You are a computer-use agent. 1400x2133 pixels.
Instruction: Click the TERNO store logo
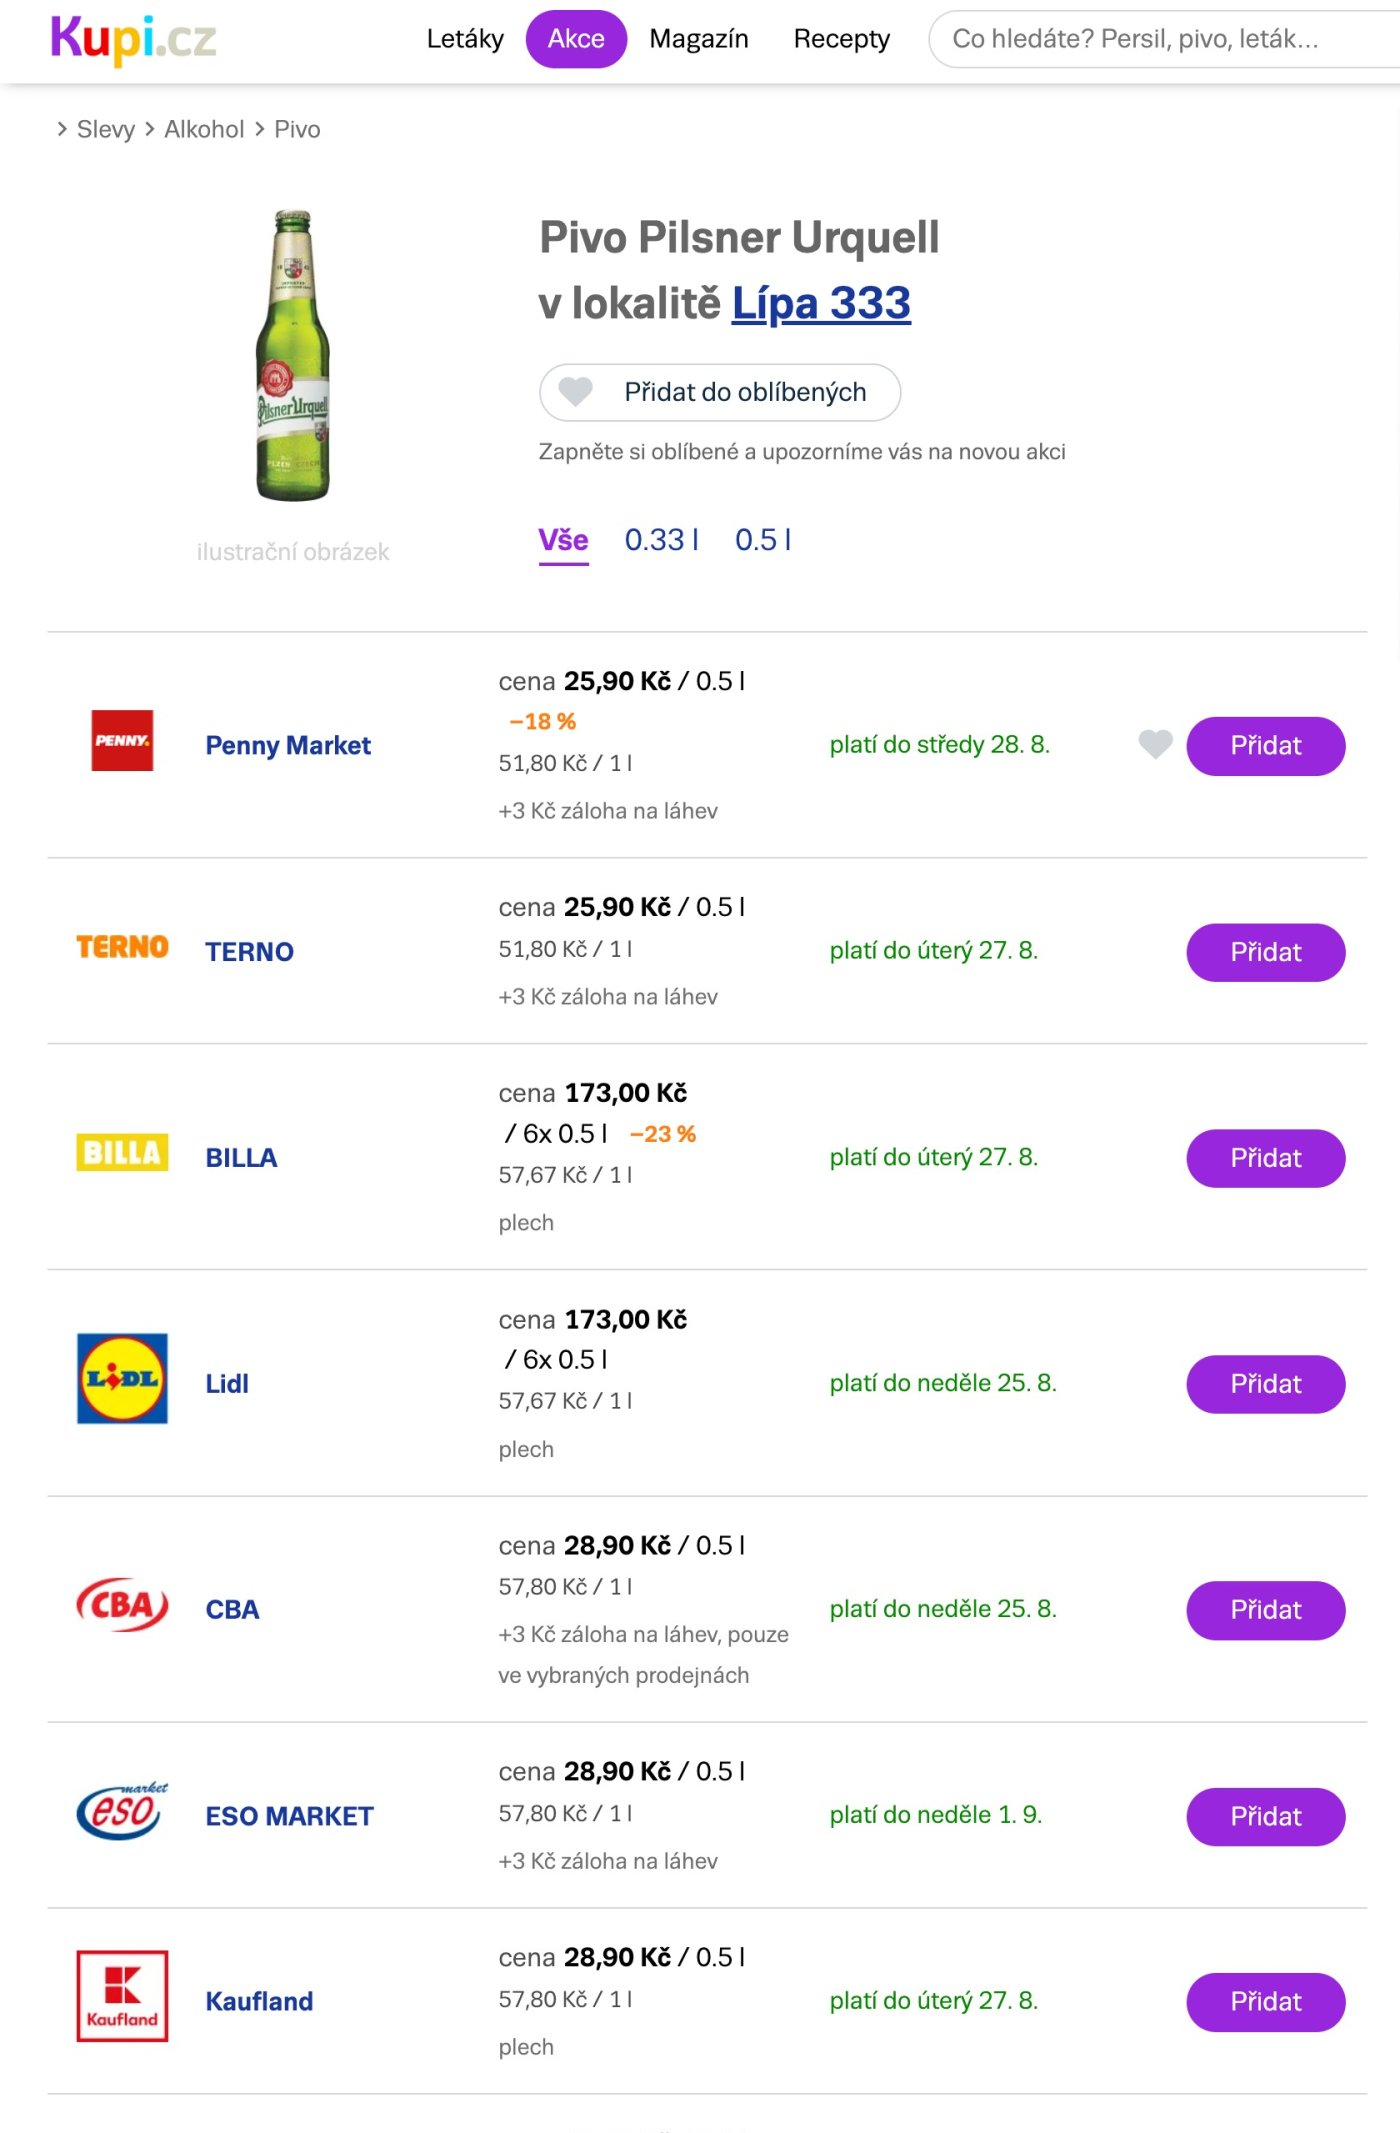point(122,947)
